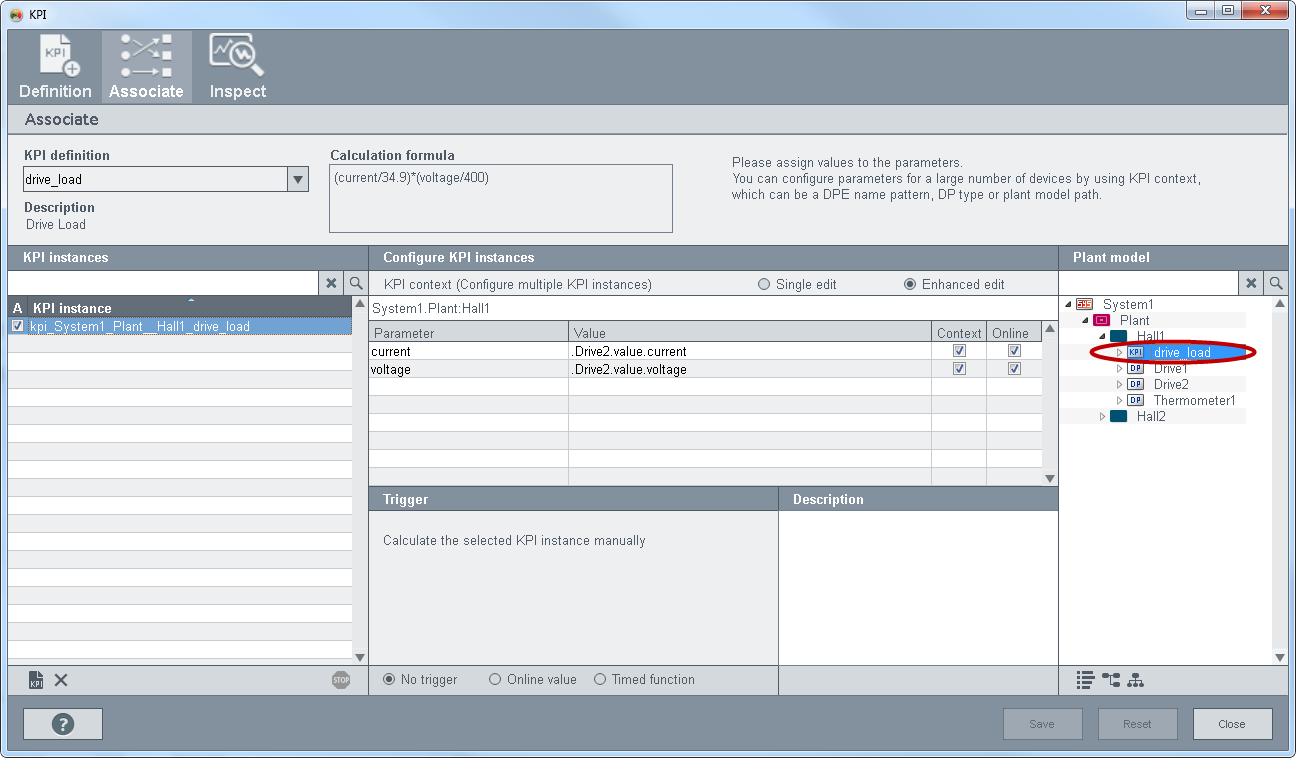Expand the Hall2 tree node
Image resolution: width=1296 pixels, height=758 pixels.
1103,417
